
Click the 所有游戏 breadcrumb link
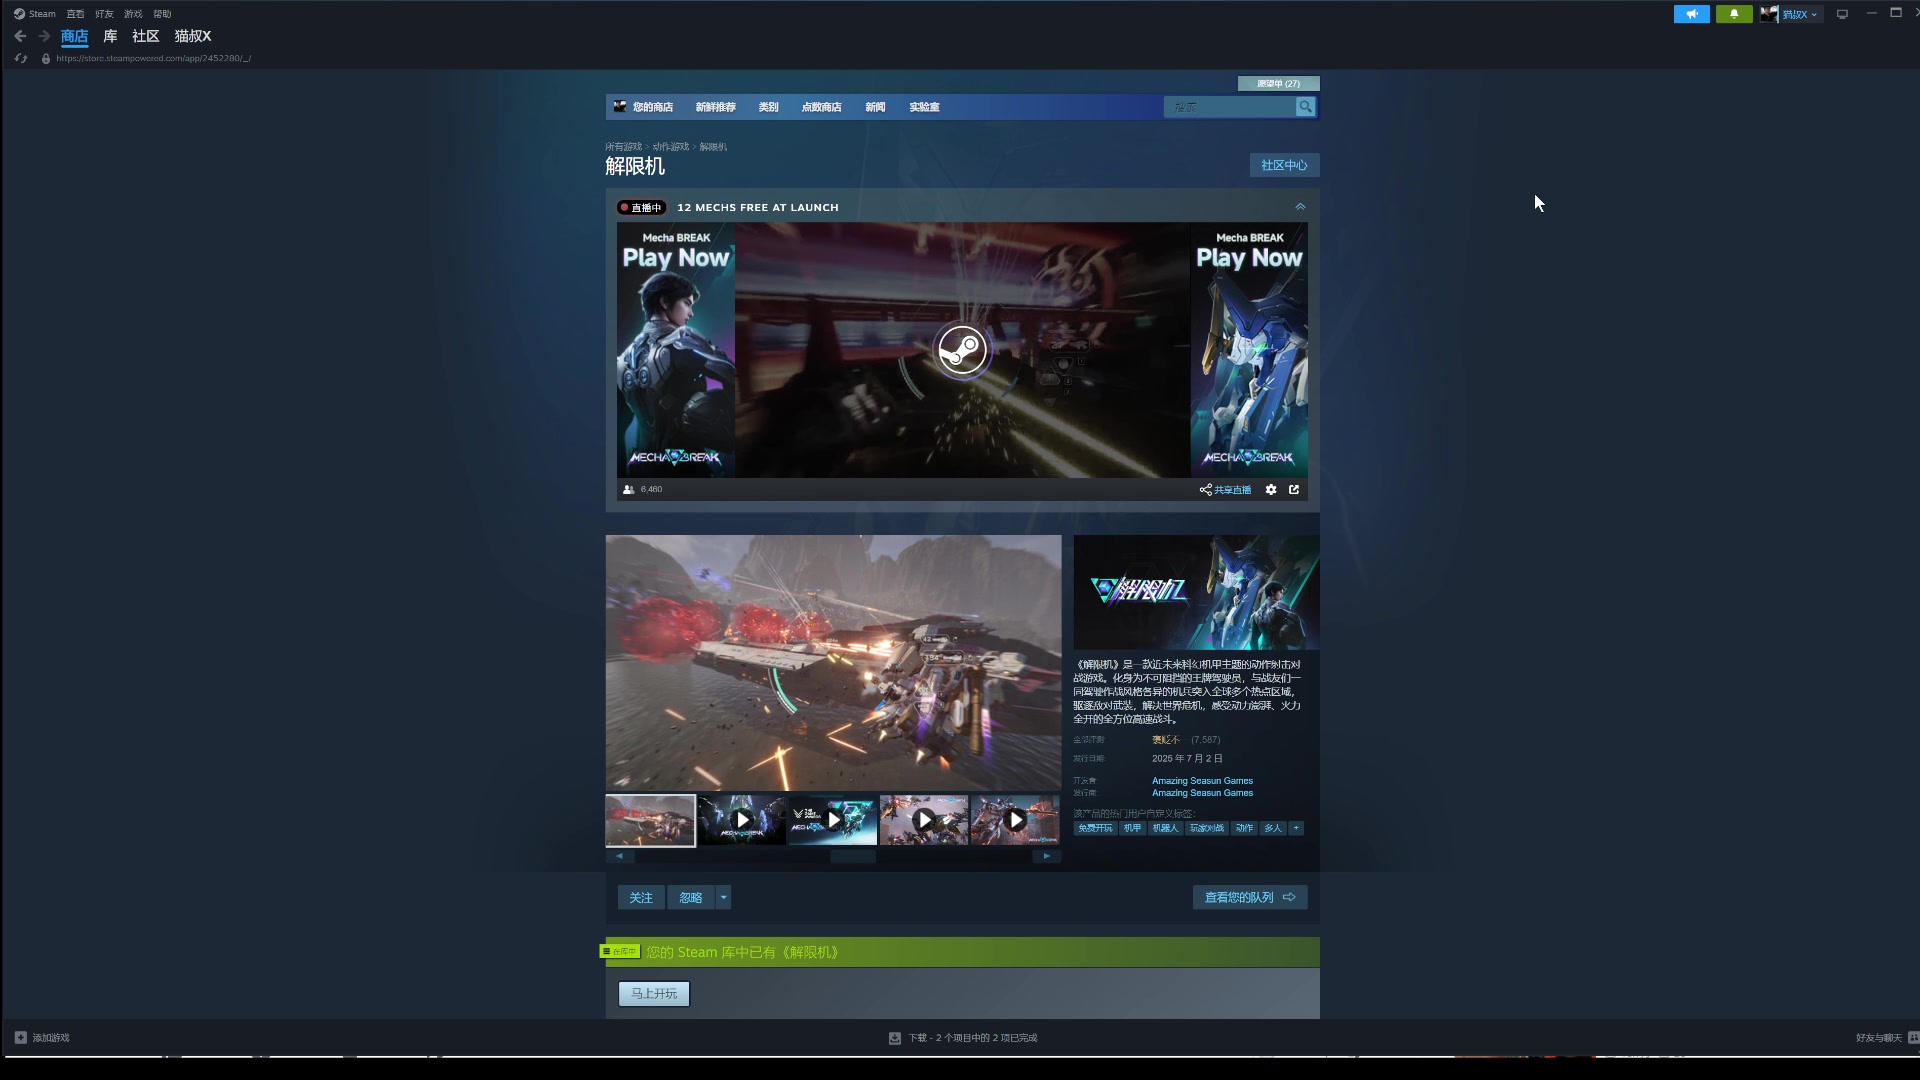[623, 147]
